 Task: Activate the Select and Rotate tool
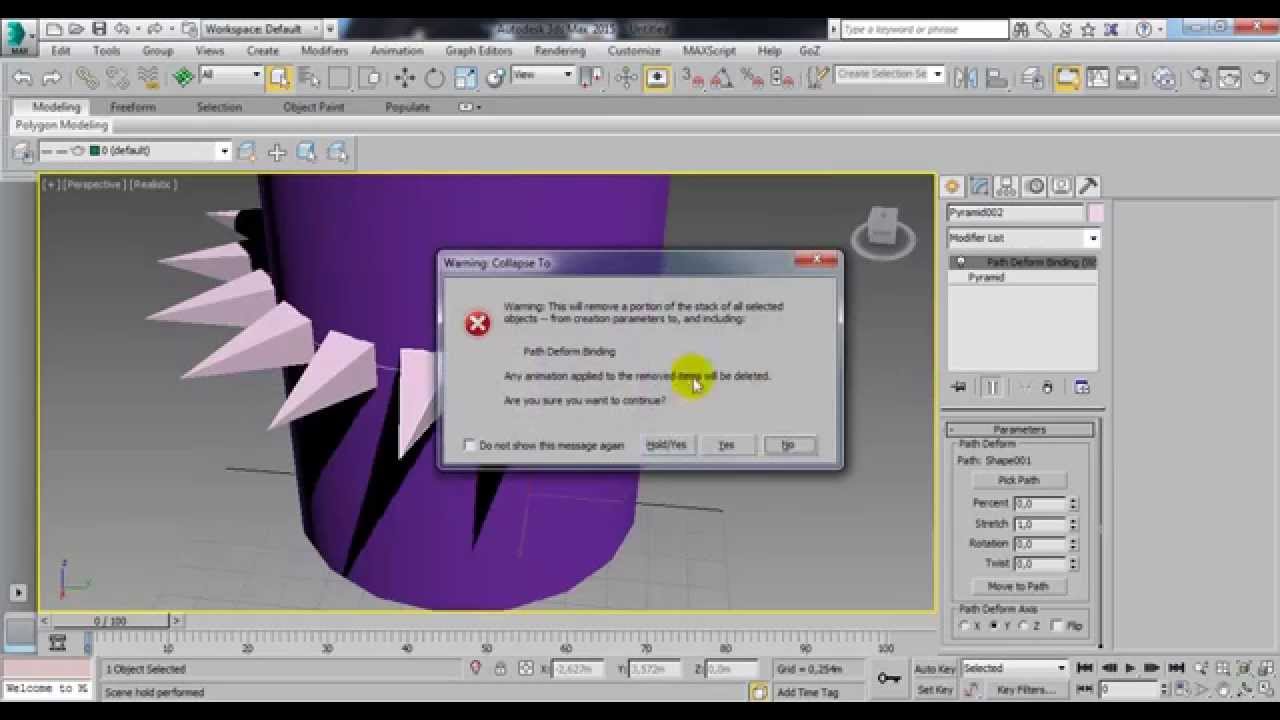(434, 77)
